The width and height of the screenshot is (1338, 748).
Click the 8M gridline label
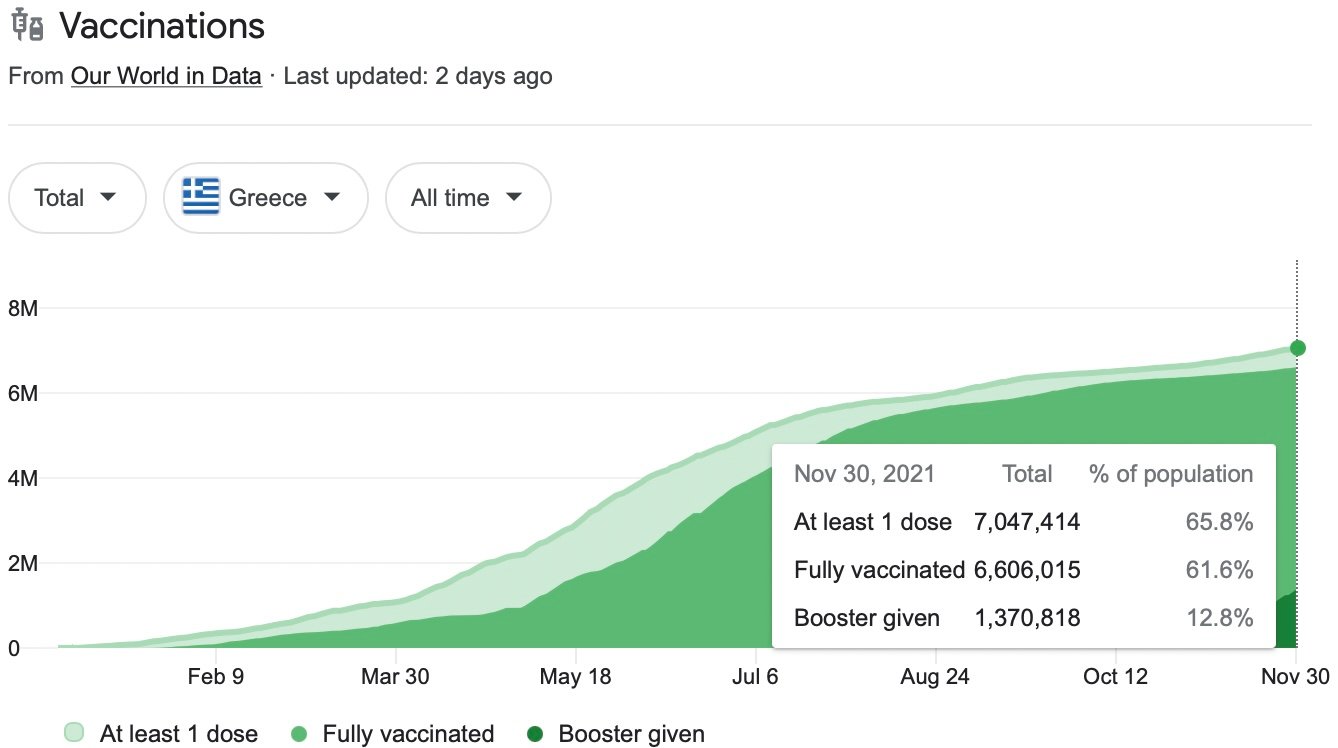(23, 308)
